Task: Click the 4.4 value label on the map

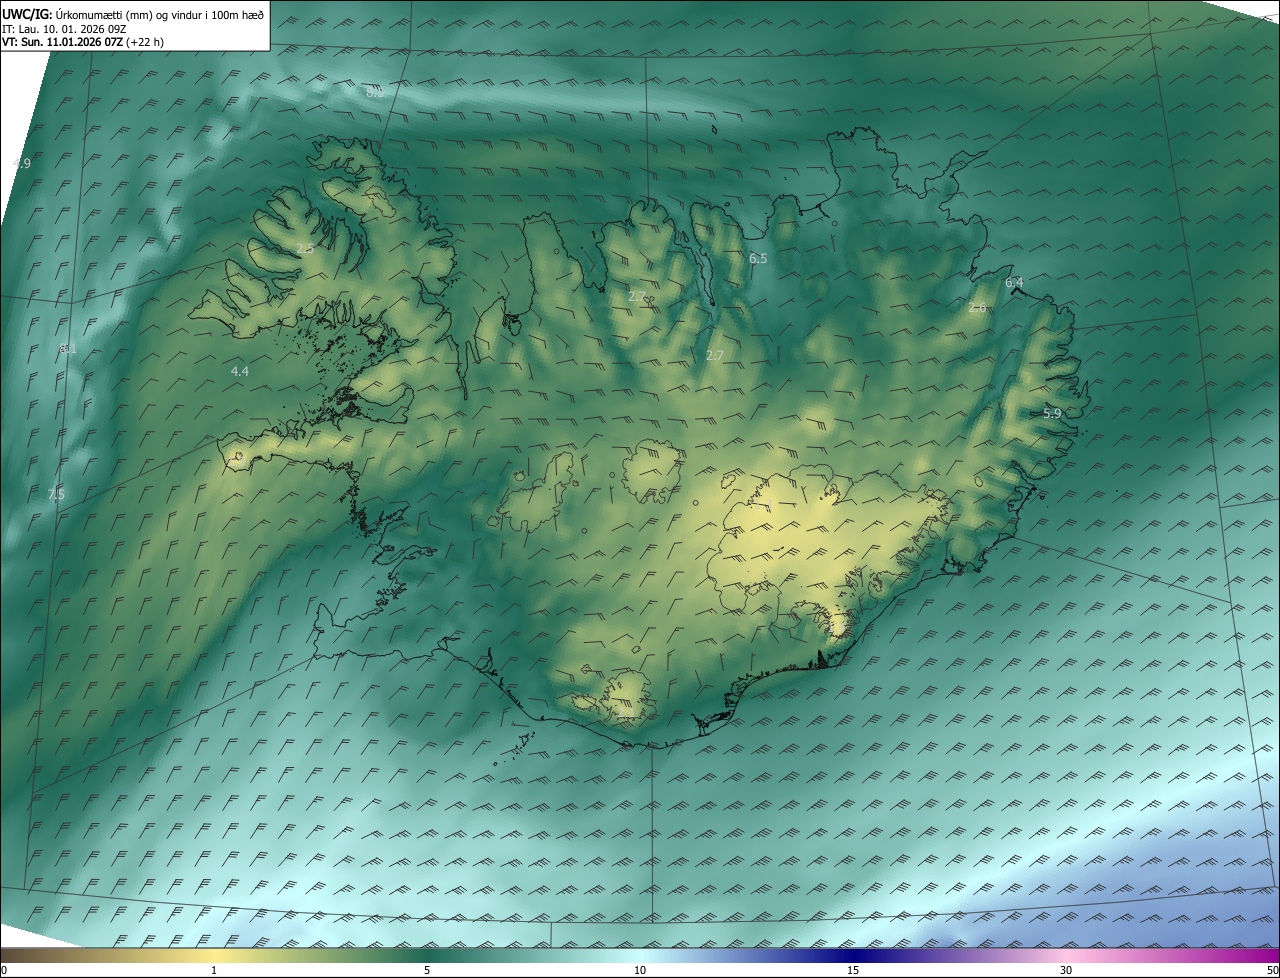Action: [240, 371]
